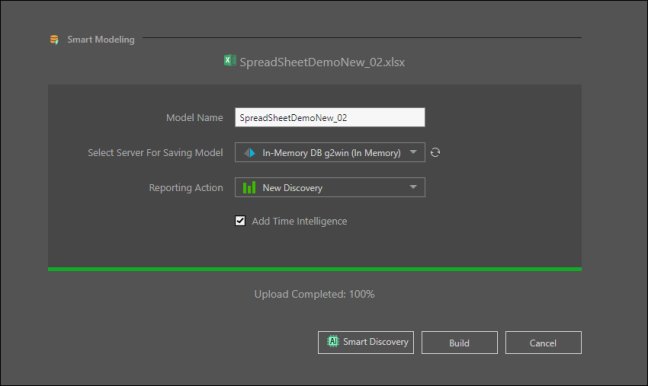Click the Select Server For Saving Model label
Screen dimensions: 648x386
(x=155, y=153)
